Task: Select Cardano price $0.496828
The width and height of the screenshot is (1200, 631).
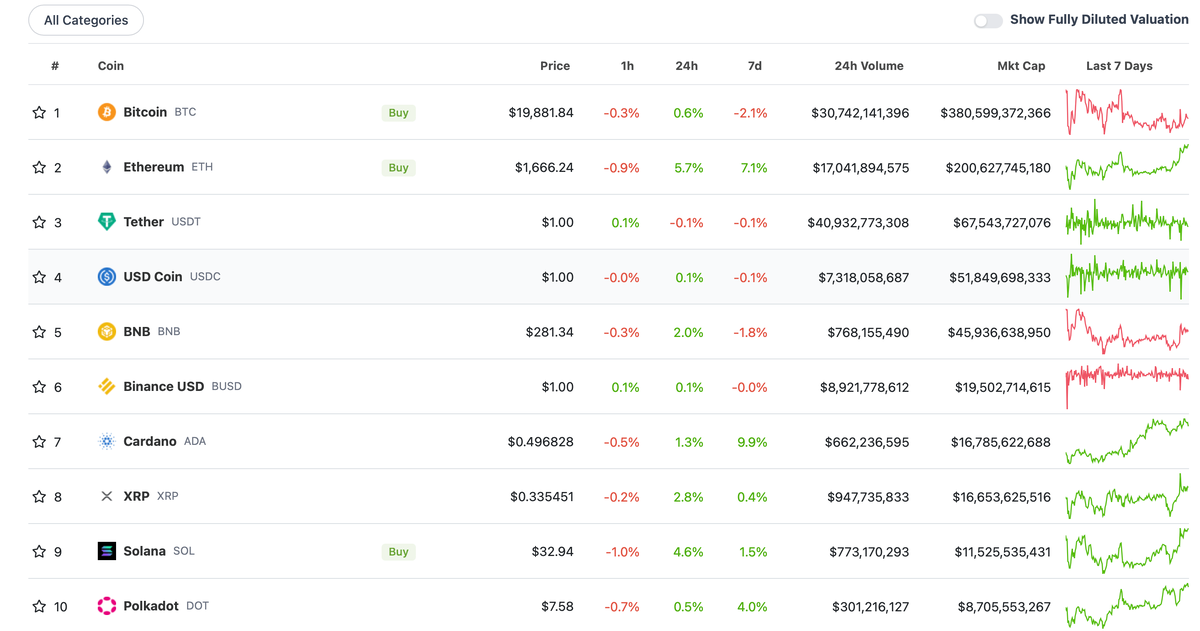Action: (x=541, y=442)
